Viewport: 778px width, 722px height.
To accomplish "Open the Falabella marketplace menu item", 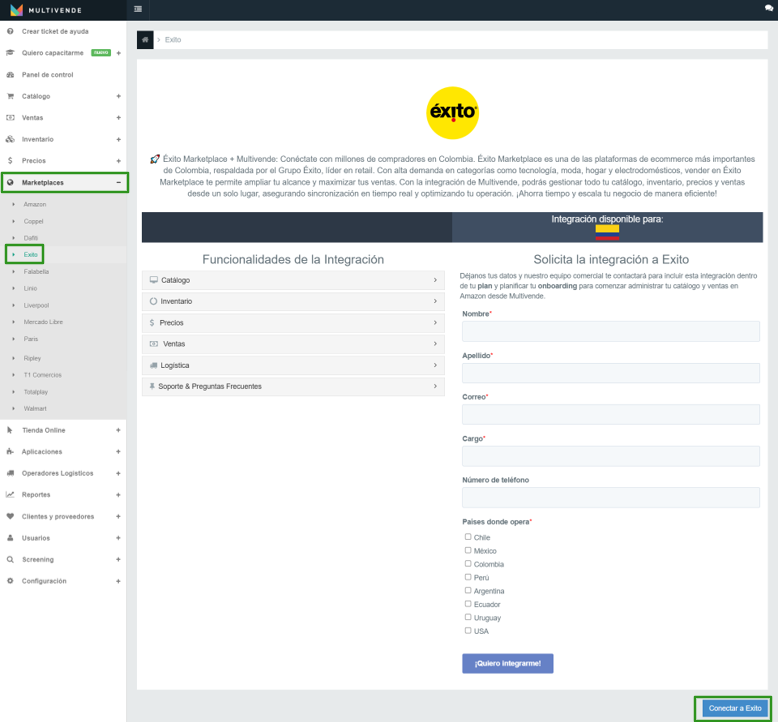I will pos(36,272).
